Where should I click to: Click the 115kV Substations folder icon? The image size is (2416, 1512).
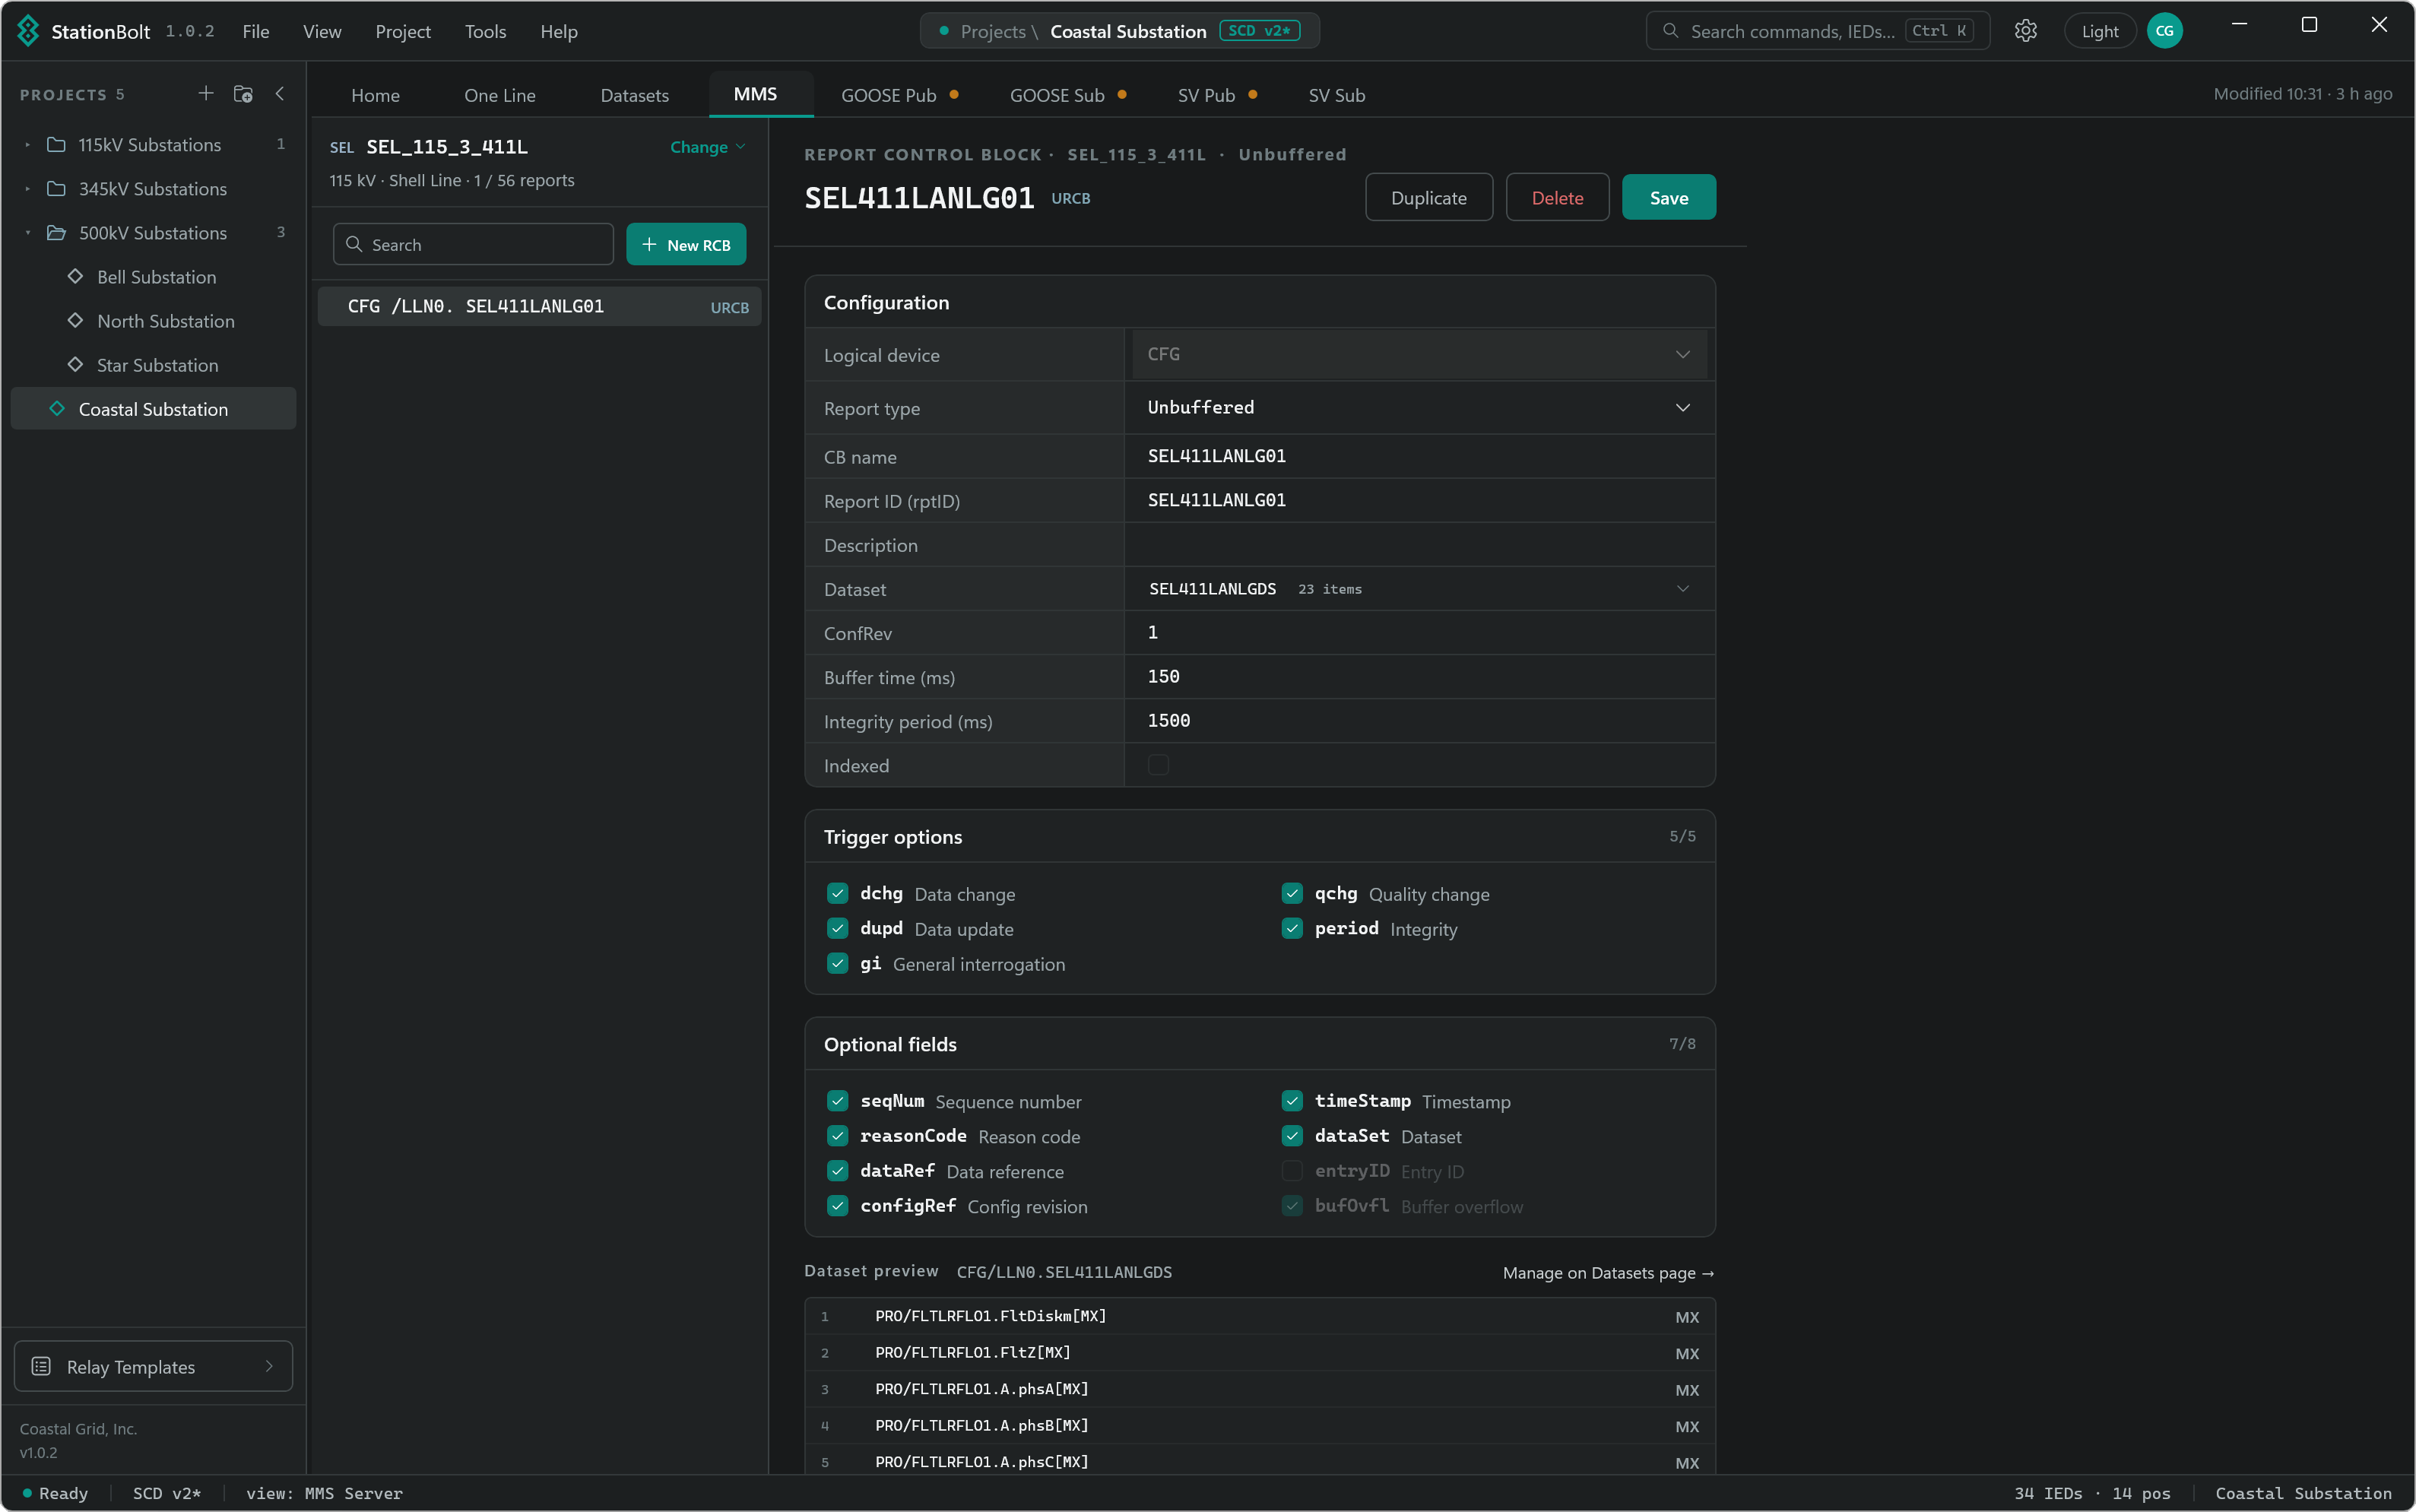click(57, 145)
